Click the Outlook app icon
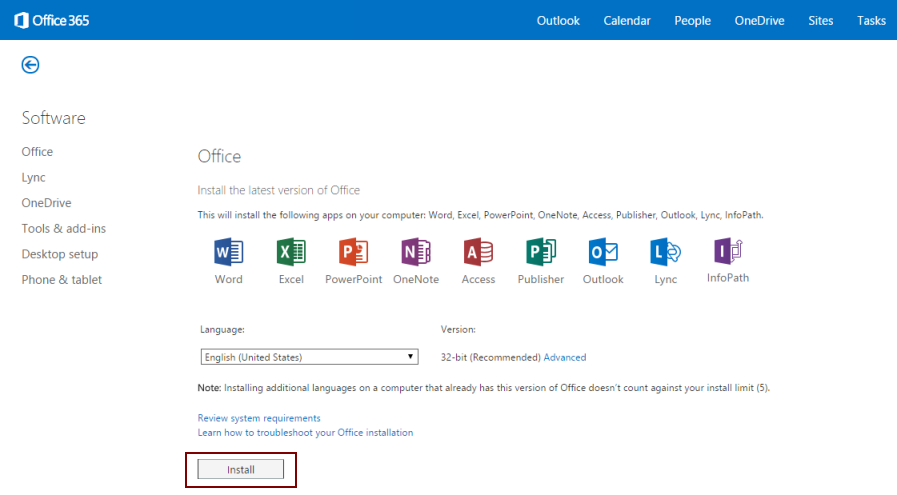This screenshot has width=897, height=495. (603, 252)
